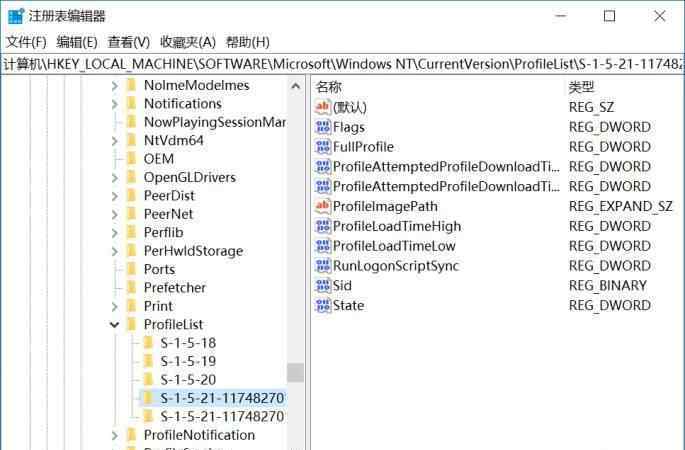Open the 收藏夹(A) menu
This screenshot has height=450, width=685.
point(188,42)
